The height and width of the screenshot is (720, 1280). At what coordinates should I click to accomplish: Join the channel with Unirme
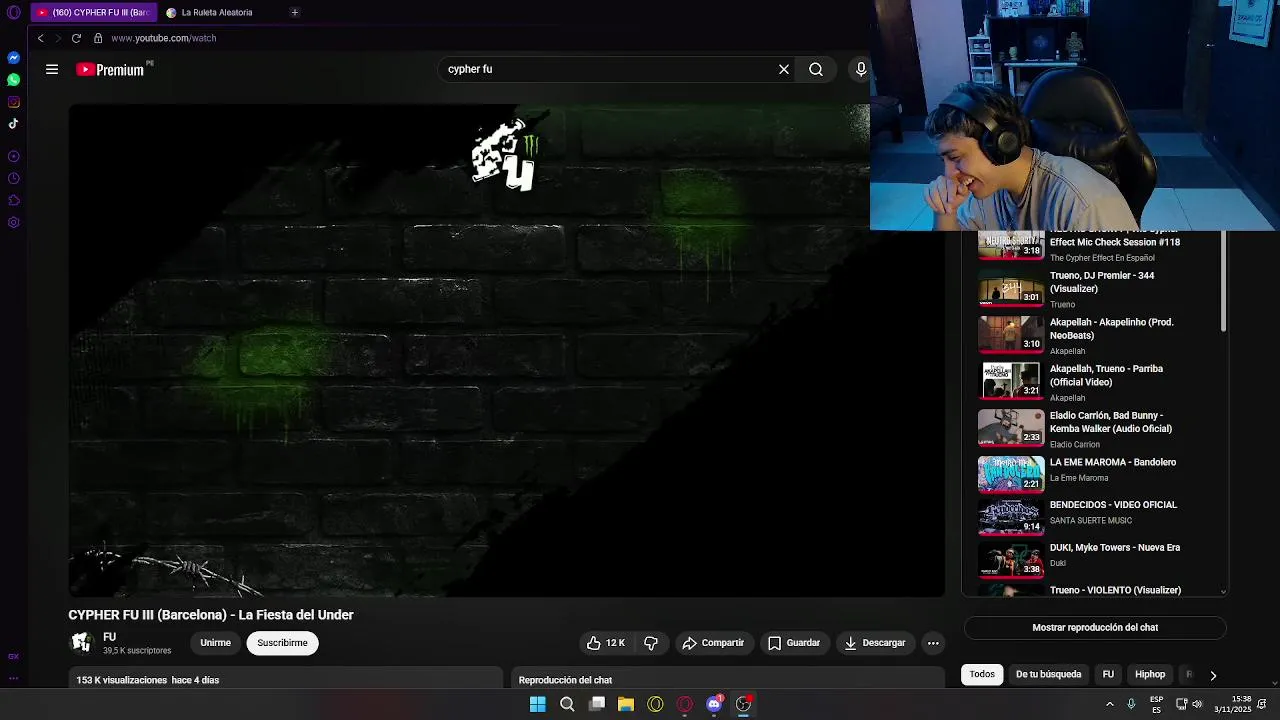215,643
